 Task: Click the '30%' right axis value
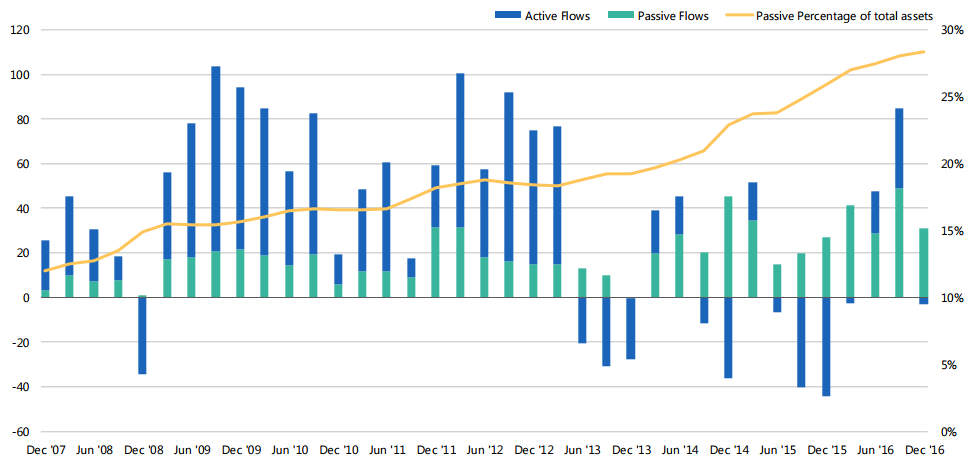coord(951,30)
